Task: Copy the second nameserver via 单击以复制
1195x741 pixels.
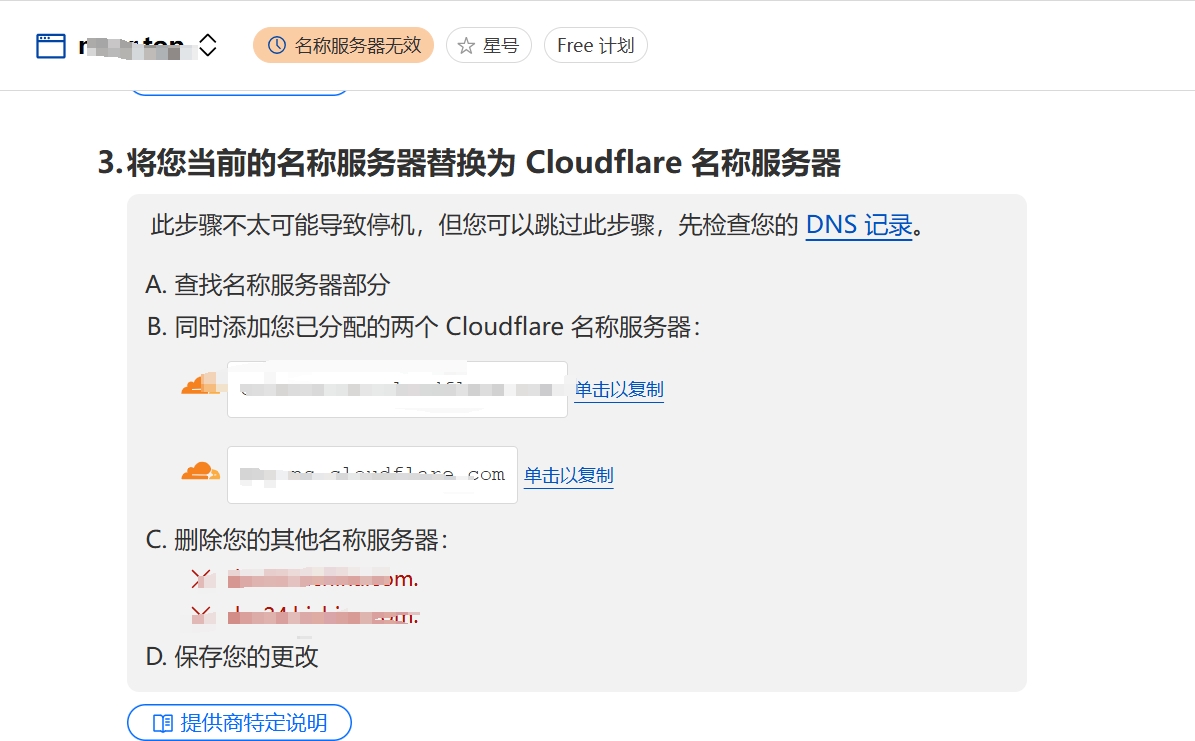Action: click(569, 476)
